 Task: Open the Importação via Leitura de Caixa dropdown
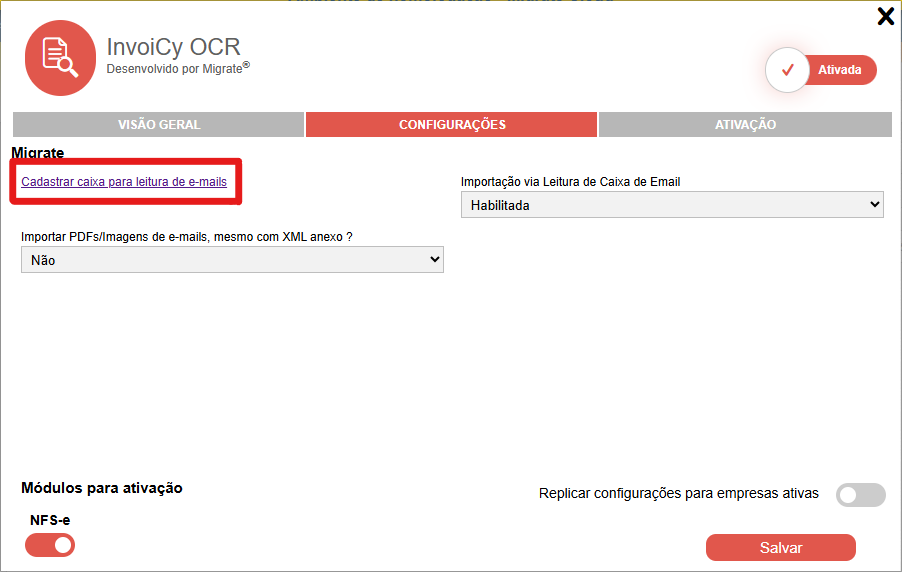(x=672, y=205)
